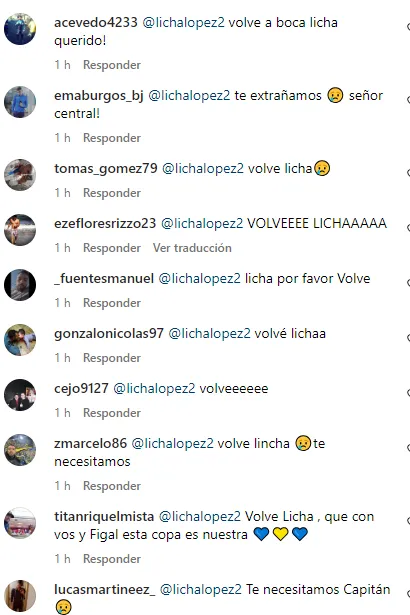Reply to titanriquelmista using Responder

[x=112, y=559]
